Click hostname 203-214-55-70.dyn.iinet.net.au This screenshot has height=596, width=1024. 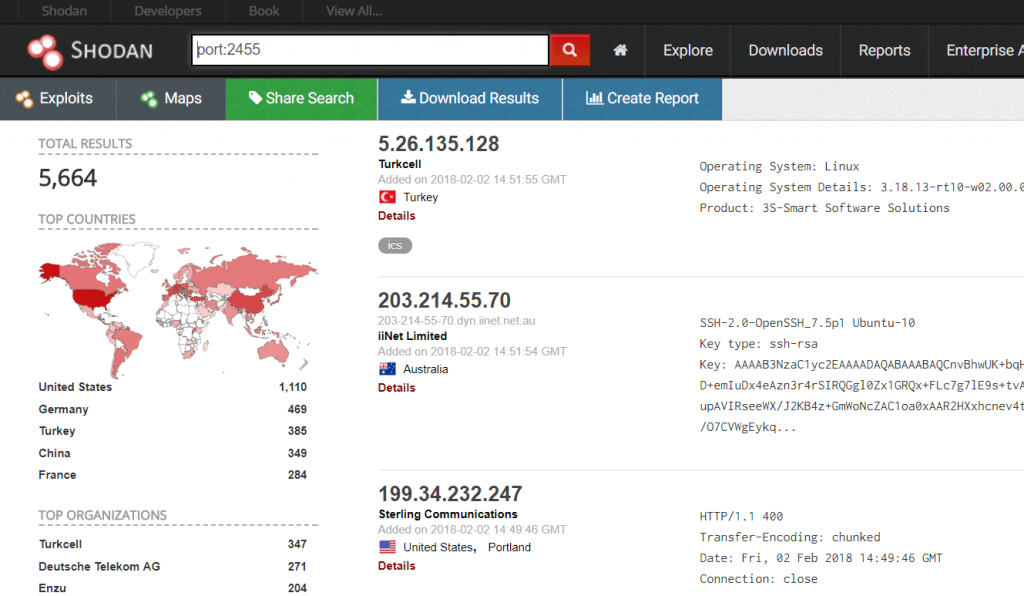(x=456, y=321)
